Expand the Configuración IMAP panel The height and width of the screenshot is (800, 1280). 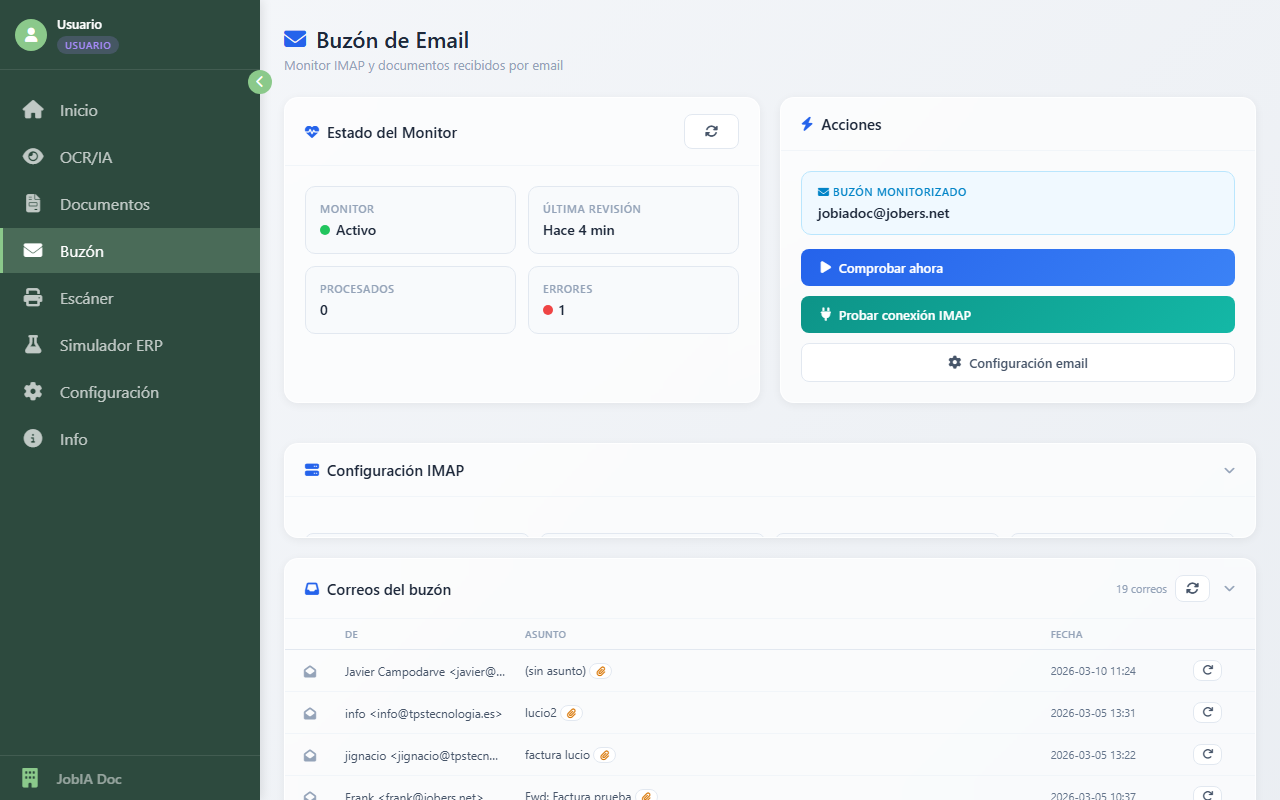[x=1230, y=470]
